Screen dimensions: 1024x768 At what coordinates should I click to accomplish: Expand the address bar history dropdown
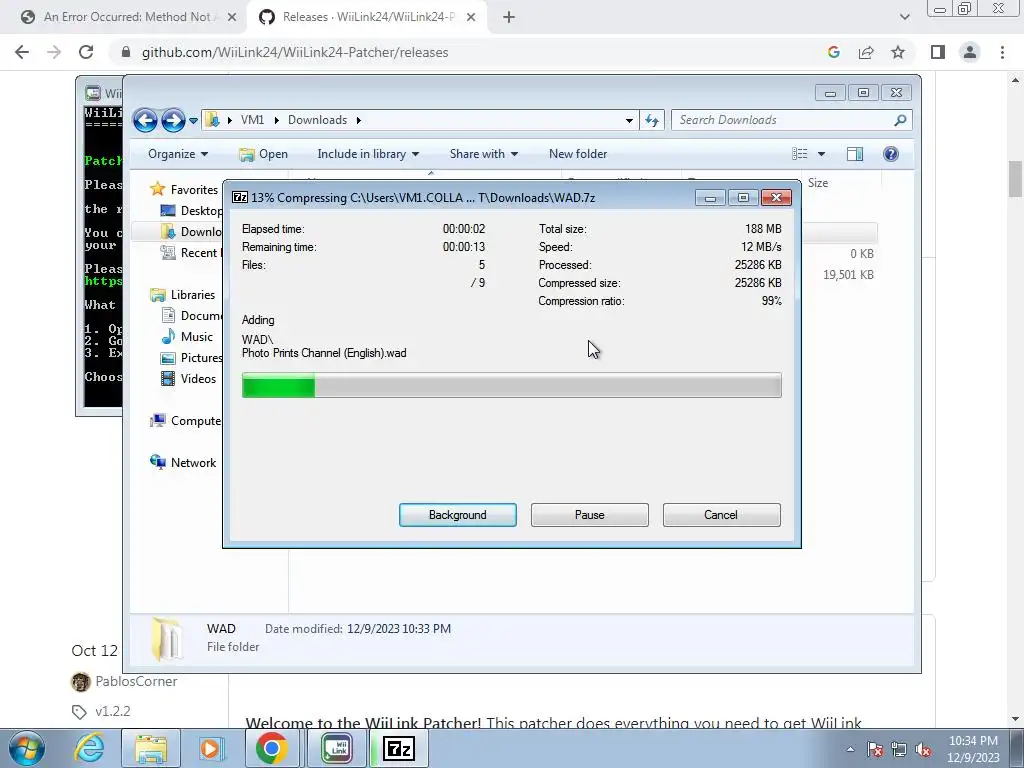pyautogui.click(x=629, y=120)
